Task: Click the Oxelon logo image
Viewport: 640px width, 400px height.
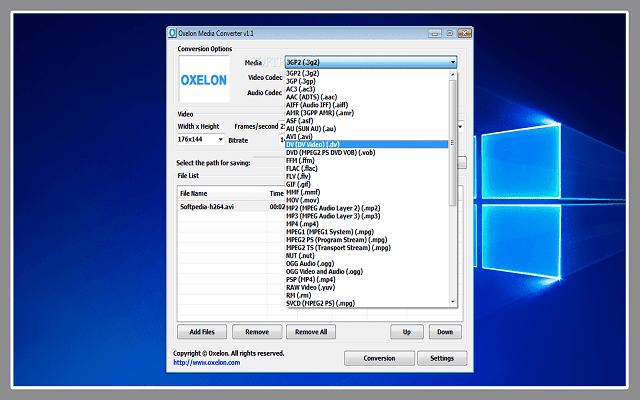Action: [203, 77]
